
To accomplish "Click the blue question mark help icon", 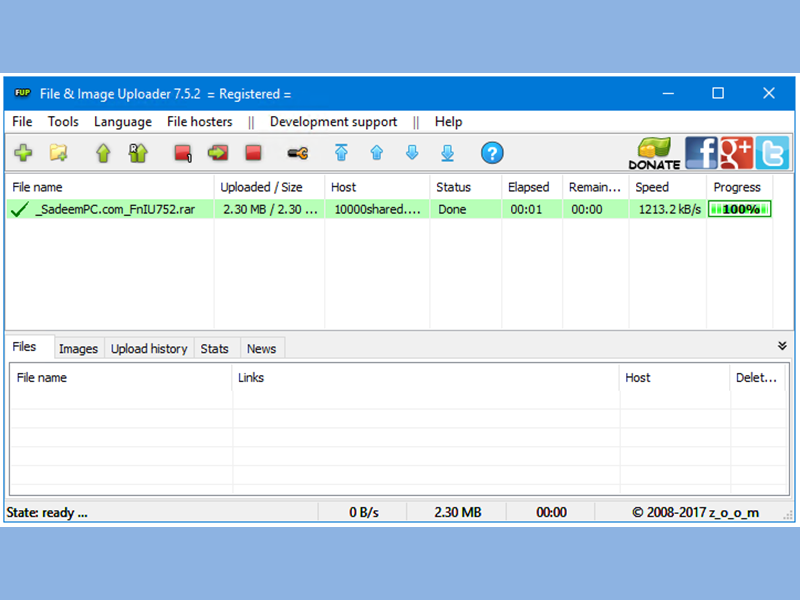I will tap(492, 153).
